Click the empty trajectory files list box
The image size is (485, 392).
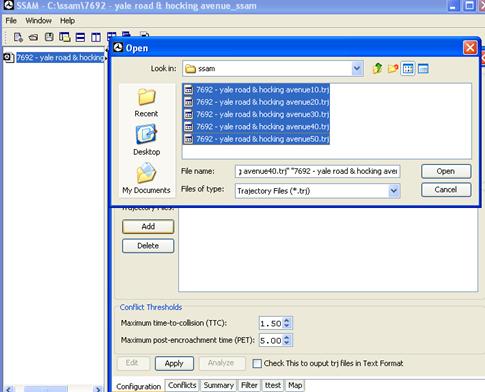tap(328, 249)
